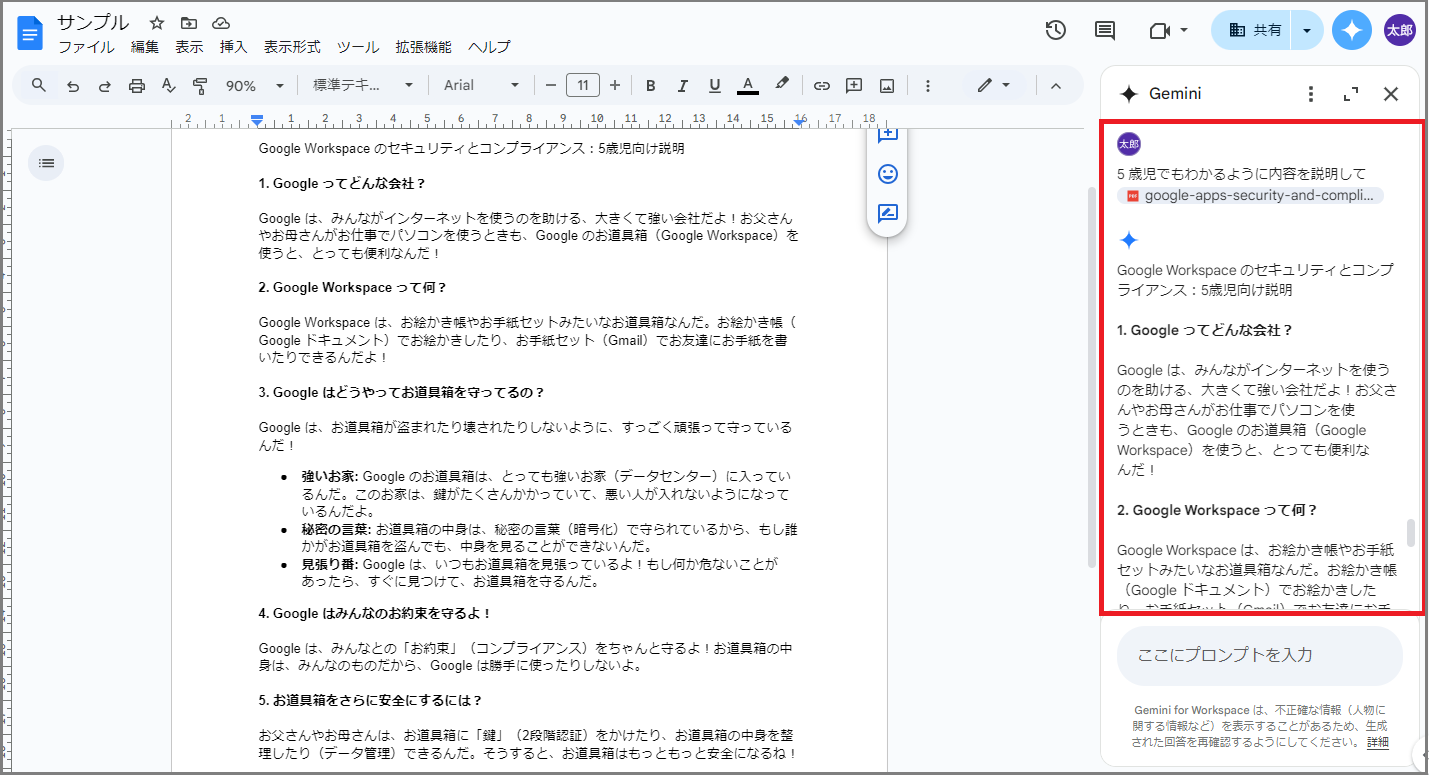Open the Arial font dropdown

tap(482, 86)
